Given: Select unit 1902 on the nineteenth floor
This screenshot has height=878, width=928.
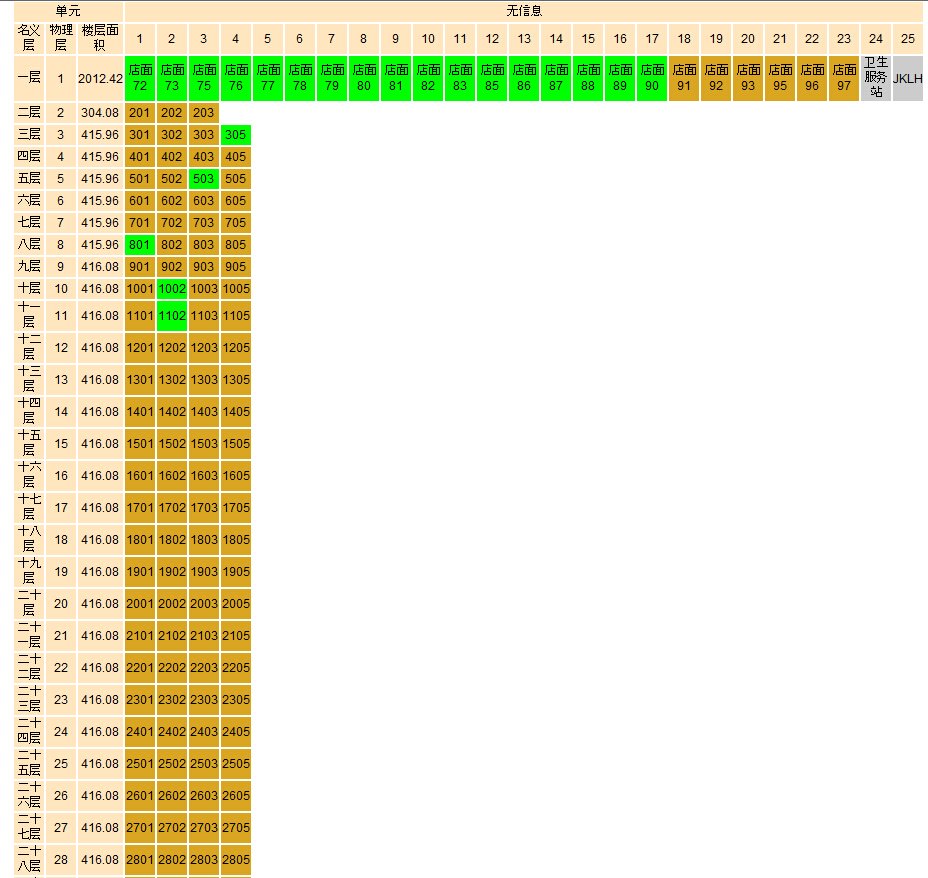Looking at the screenshot, I should (172, 571).
